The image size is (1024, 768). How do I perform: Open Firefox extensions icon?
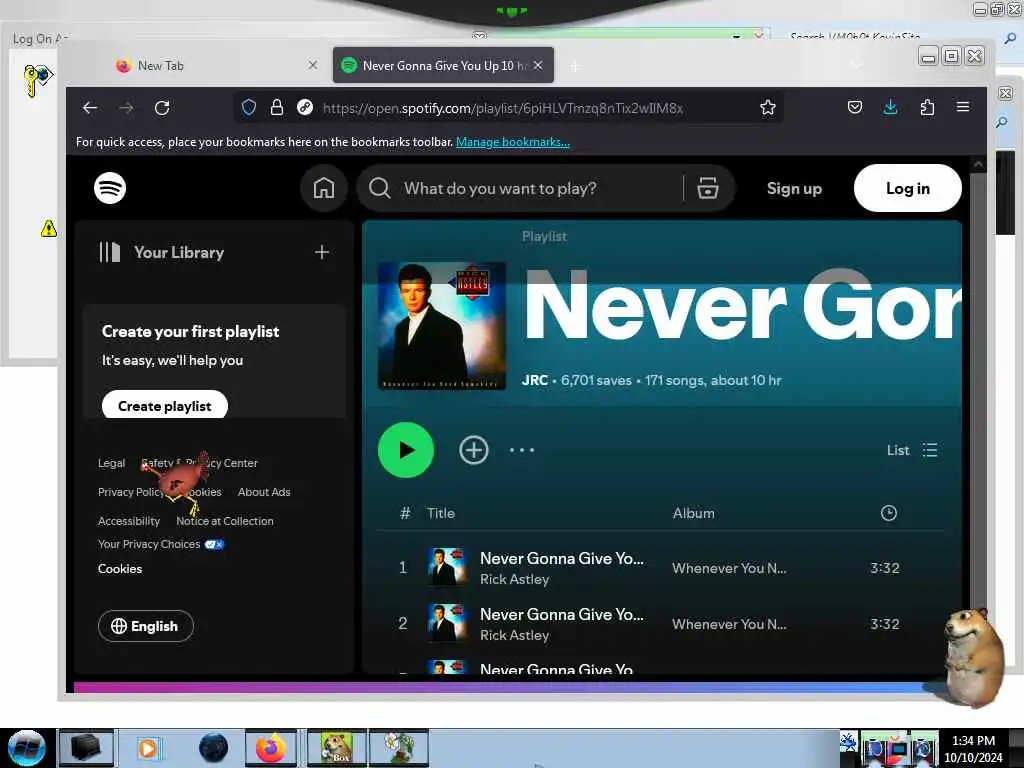[927, 108]
